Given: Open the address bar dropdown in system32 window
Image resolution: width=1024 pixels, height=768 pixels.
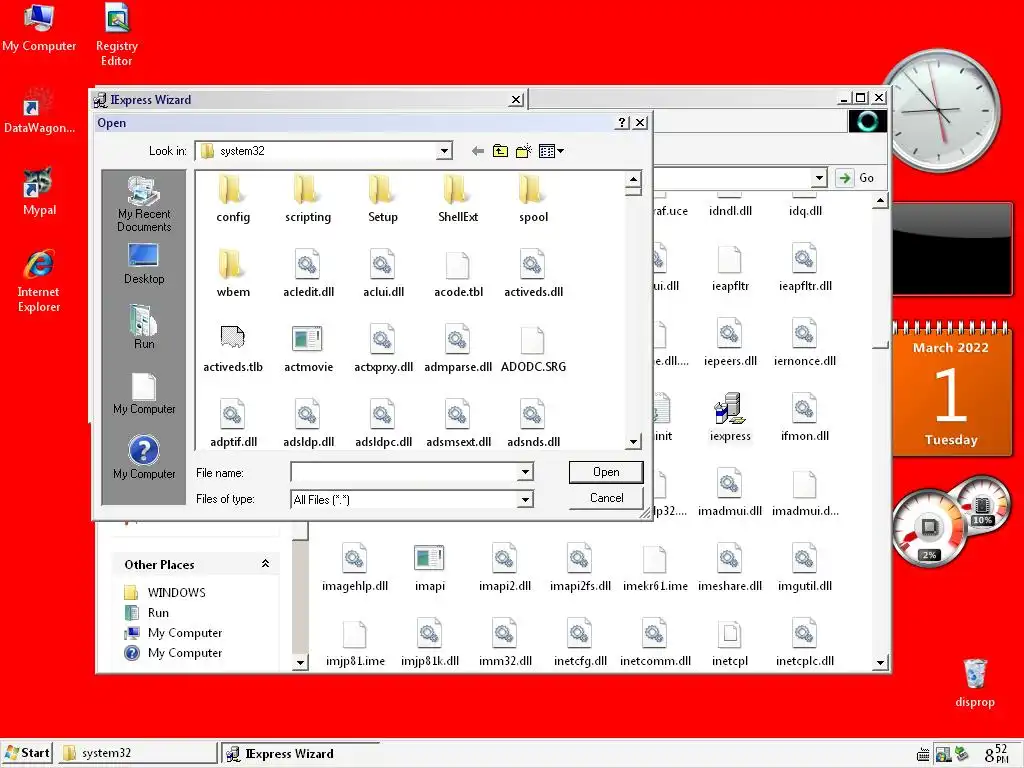Looking at the screenshot, I should (x=819, y=178).
